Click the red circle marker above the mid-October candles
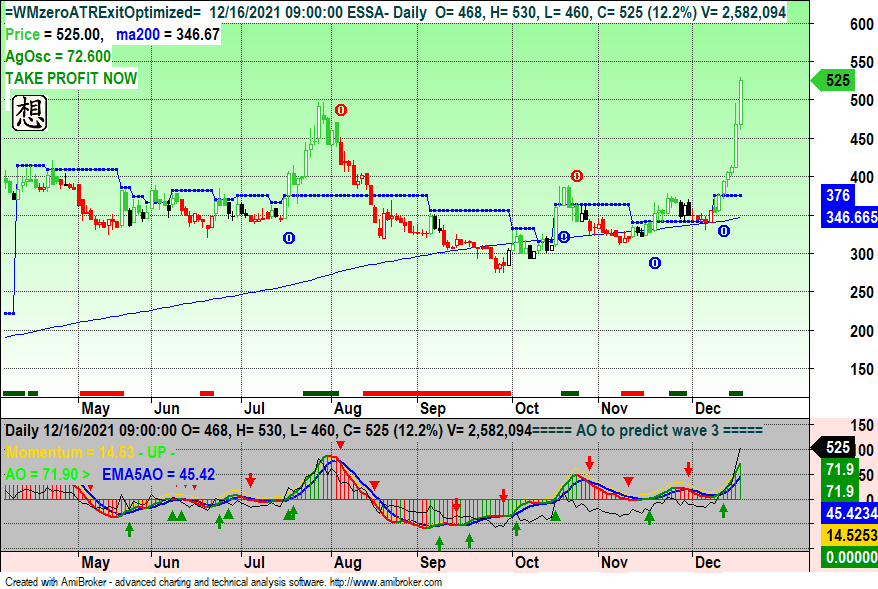The height and width of the screenshot is (589, 878). click(x=576, y=176)
